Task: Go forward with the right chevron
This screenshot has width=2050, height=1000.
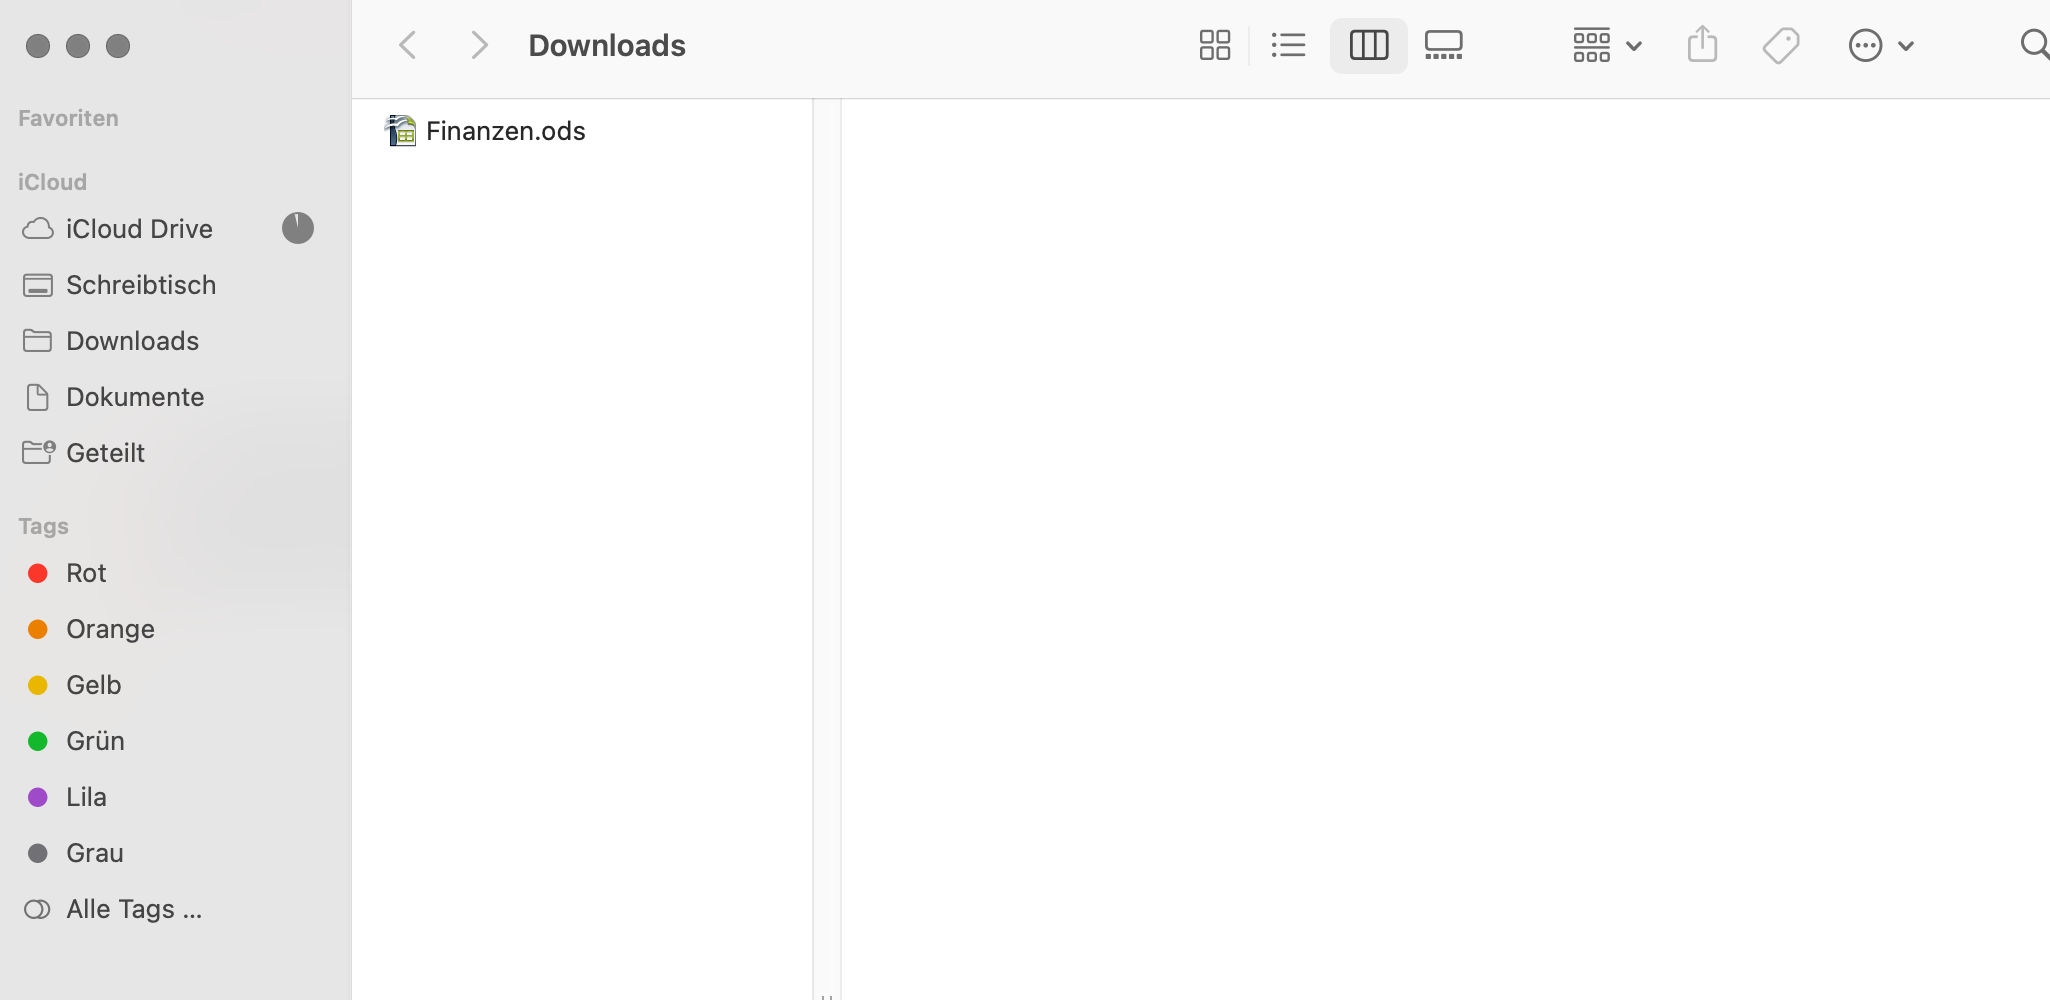Action: pos(479,45)
